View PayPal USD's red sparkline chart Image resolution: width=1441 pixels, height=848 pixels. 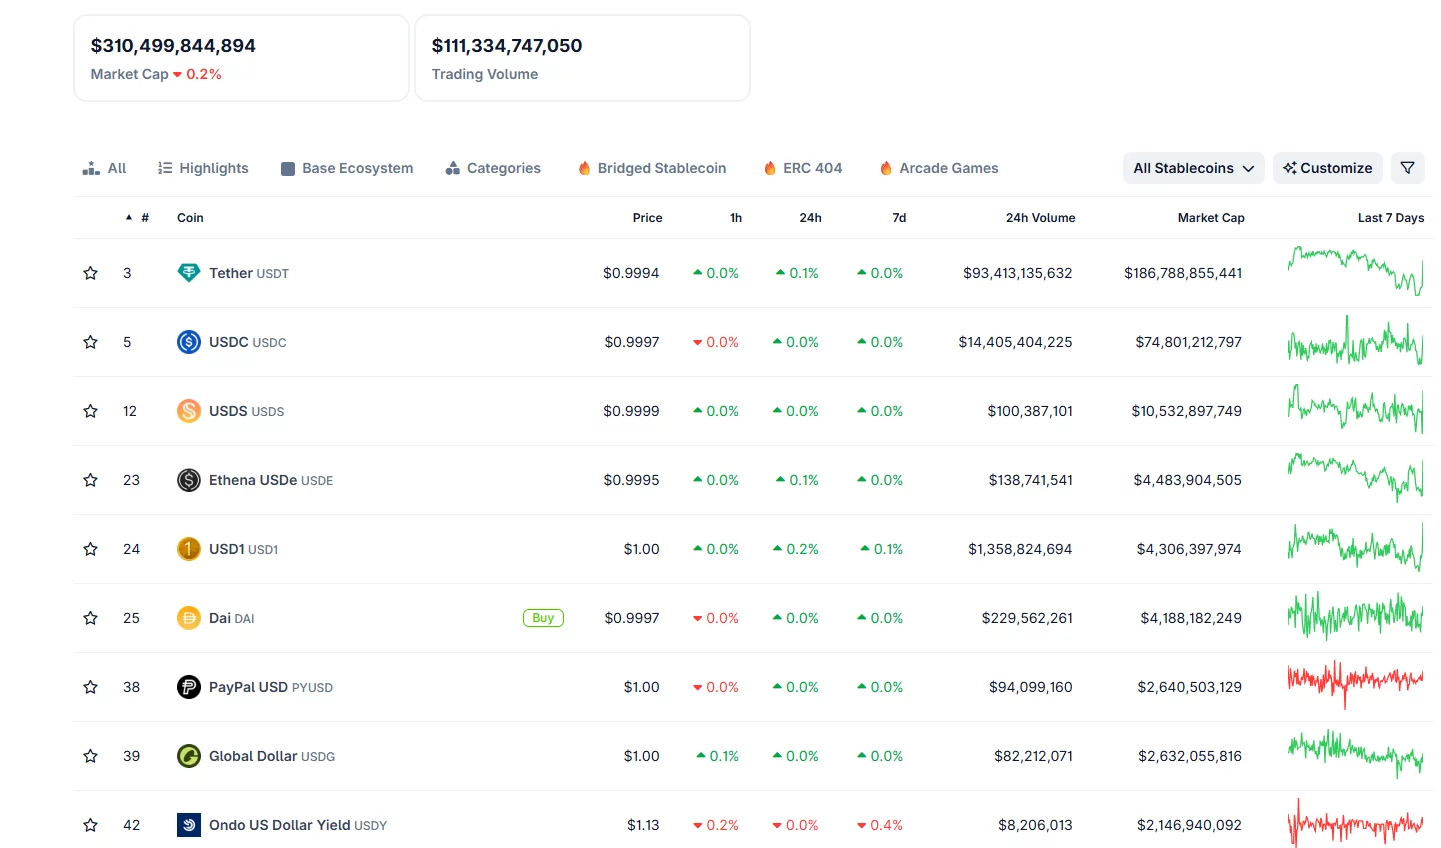point(1355,684)
